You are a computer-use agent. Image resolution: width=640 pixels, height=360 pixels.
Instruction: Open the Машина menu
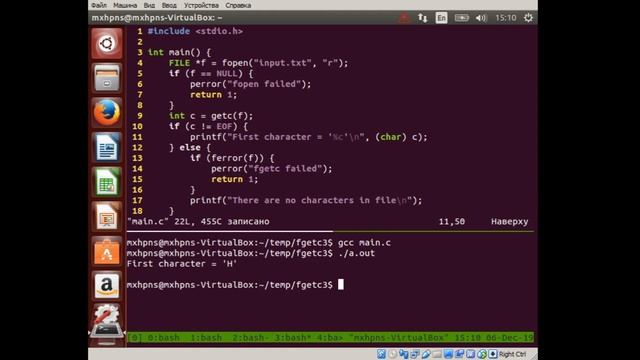click(125, 5)
